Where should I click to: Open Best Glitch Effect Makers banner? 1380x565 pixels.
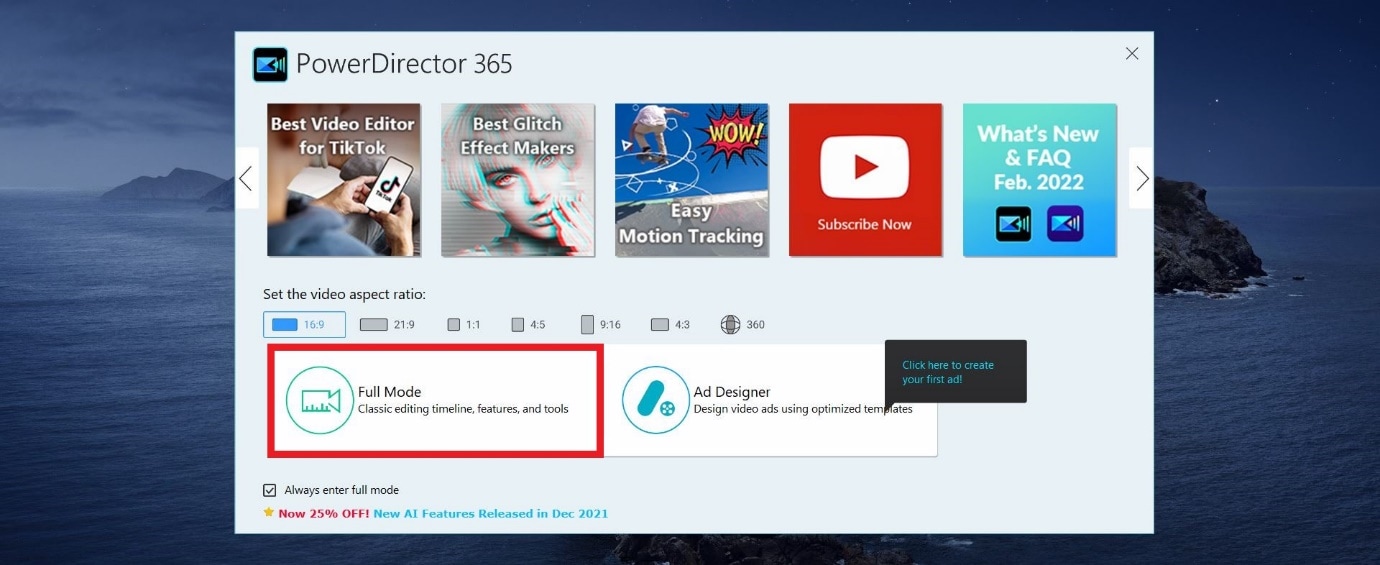coord(518,180)
